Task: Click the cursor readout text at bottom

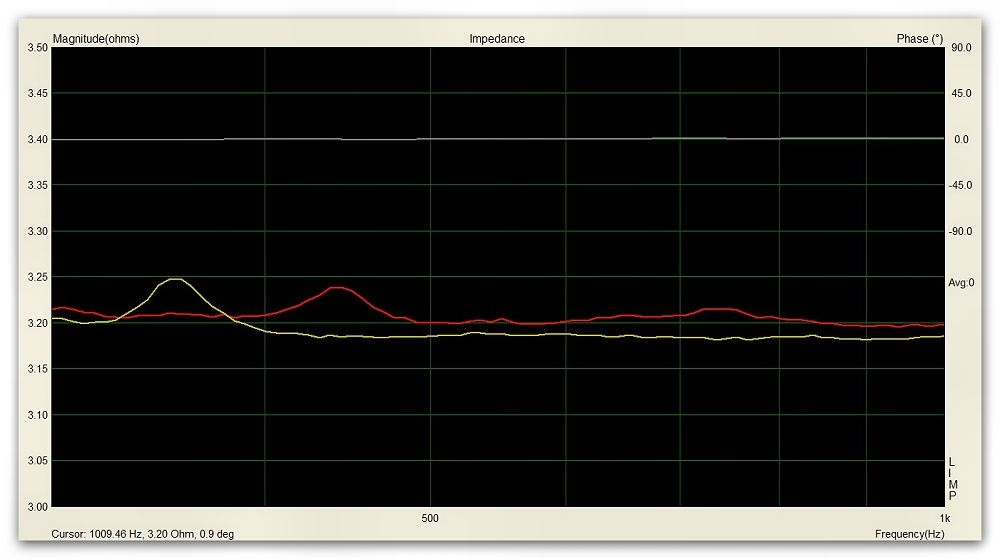Action: pos(142,534)
